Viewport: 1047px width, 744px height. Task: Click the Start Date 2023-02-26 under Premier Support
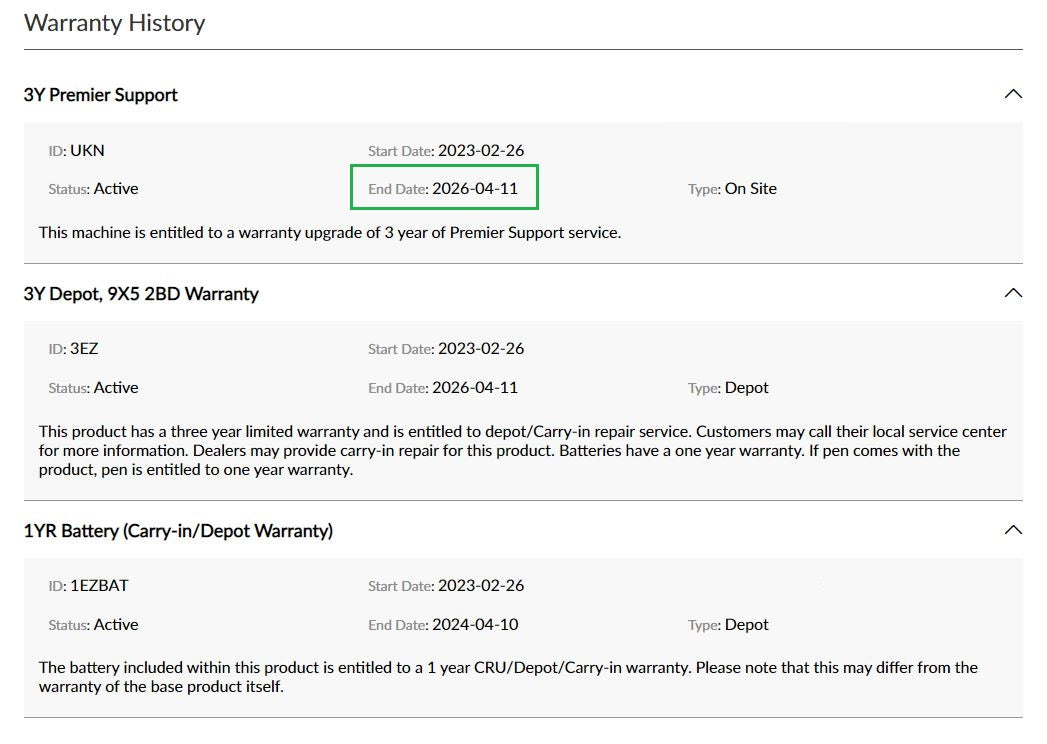click(x=483, y=150)
